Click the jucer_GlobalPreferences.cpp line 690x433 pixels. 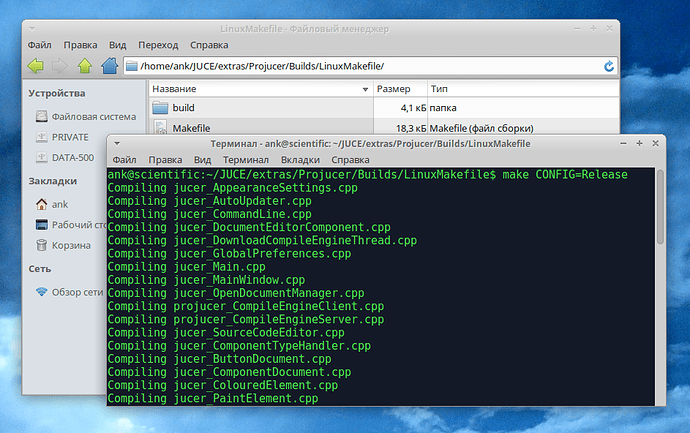point(229,254)
